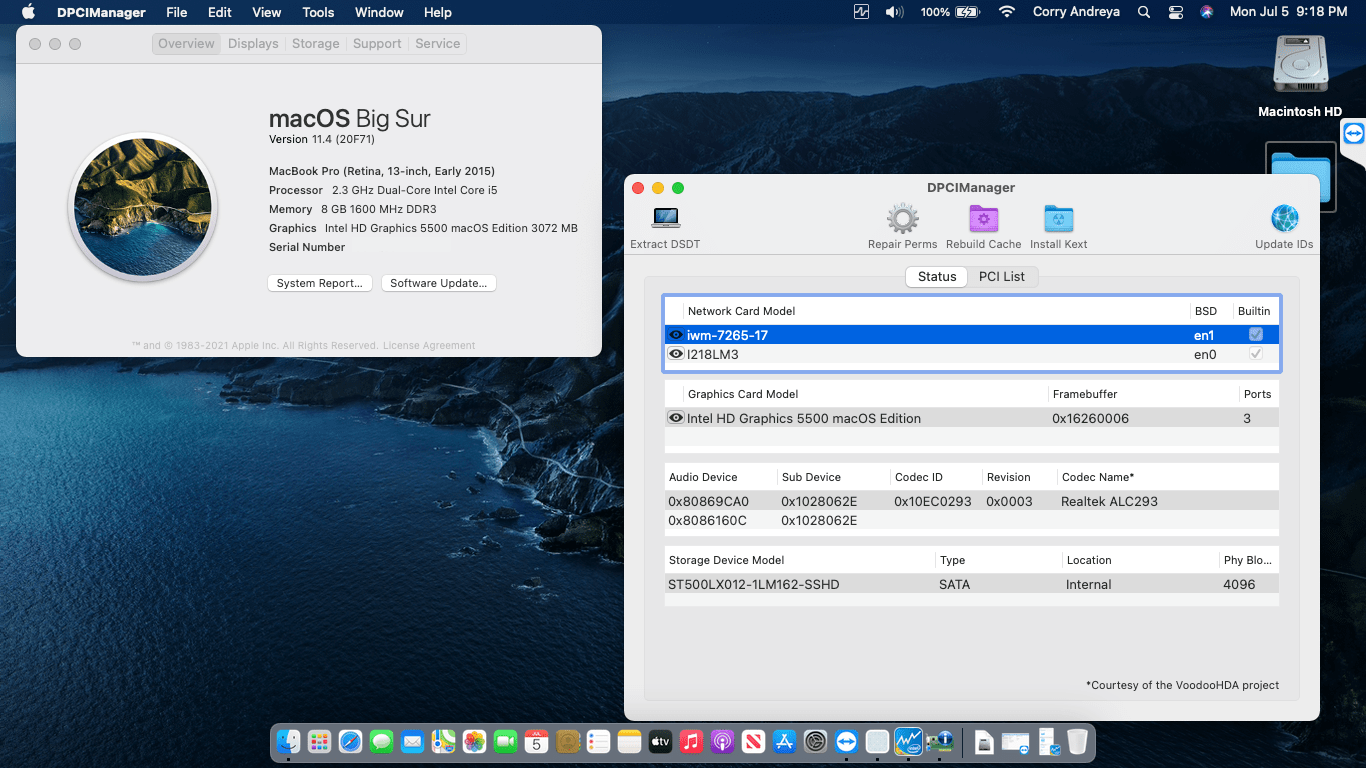Click the 0x8086160C audio device cell

tap(708, 520)
